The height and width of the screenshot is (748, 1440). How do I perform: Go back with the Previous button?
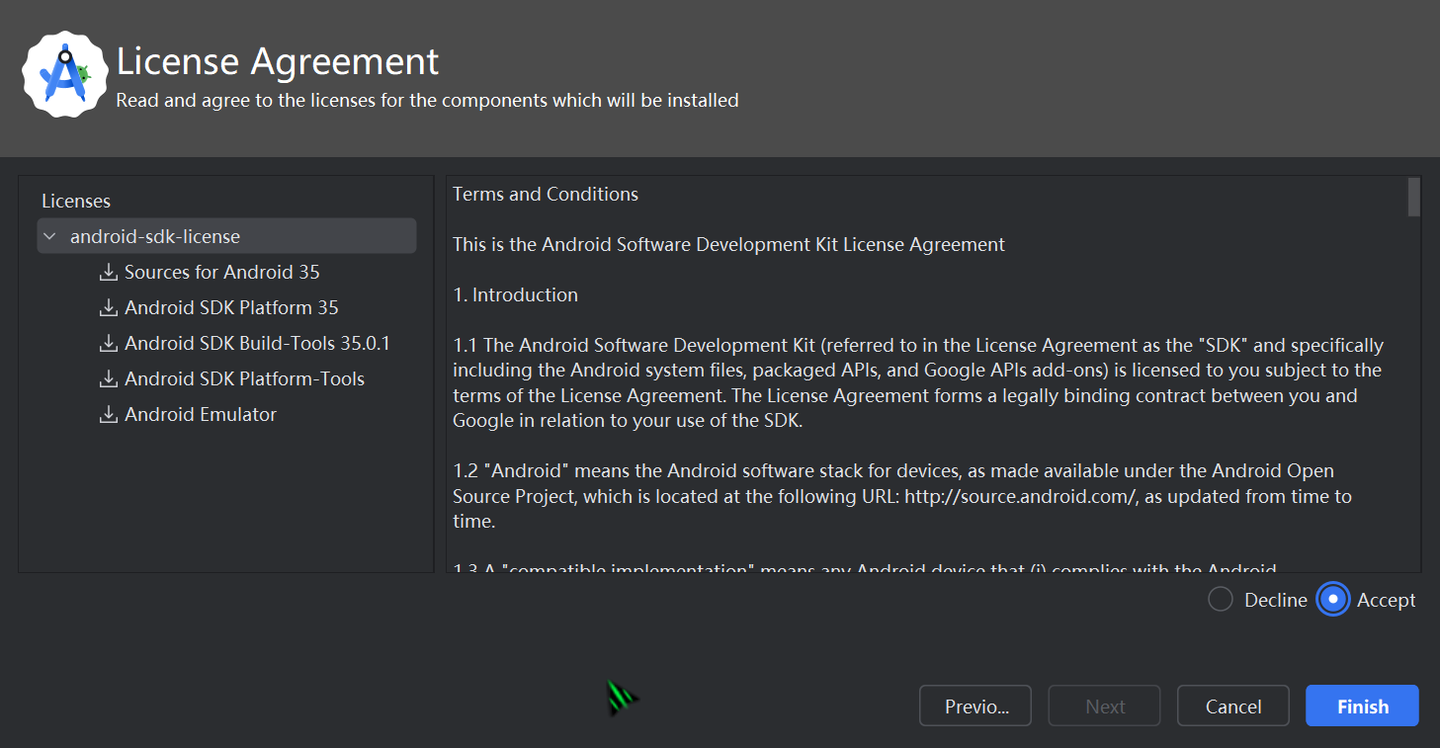[x=976, y=706]
